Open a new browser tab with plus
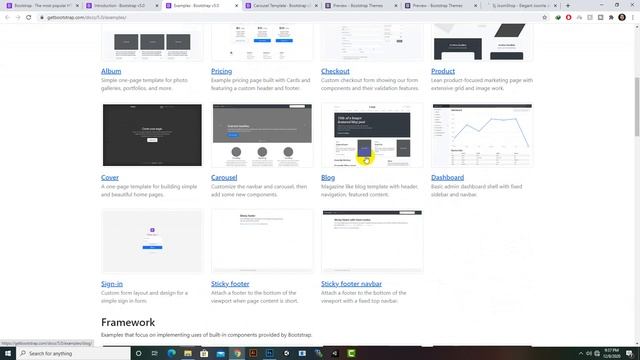 tap(568, 6)
